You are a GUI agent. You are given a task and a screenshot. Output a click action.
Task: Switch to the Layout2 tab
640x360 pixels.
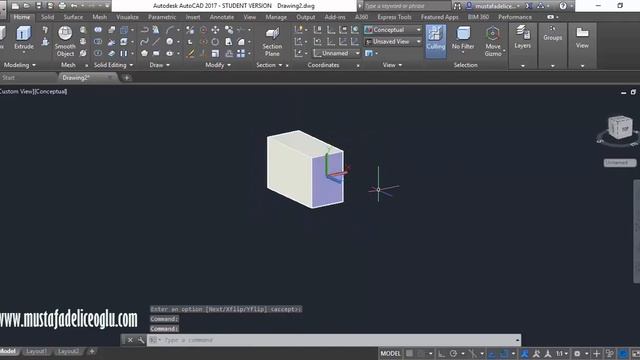(x=68, y=351)
